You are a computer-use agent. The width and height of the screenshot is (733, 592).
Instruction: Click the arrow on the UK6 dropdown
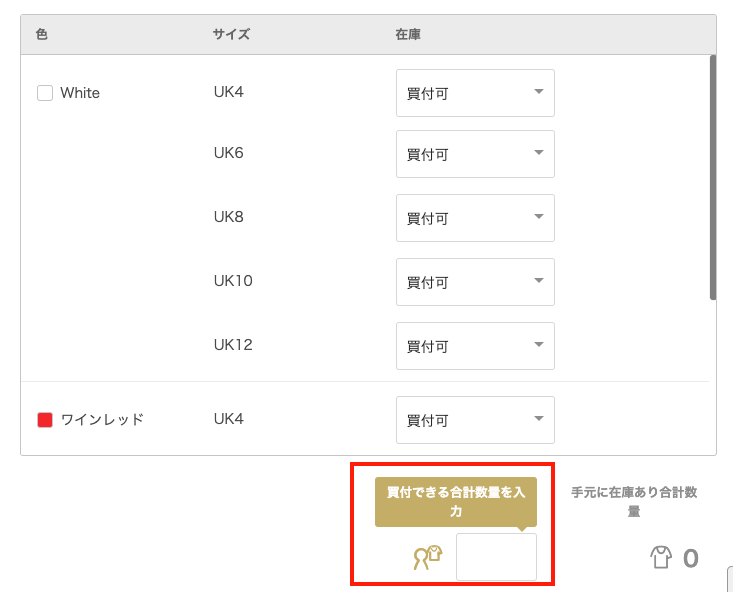click(x=539, y=152)
